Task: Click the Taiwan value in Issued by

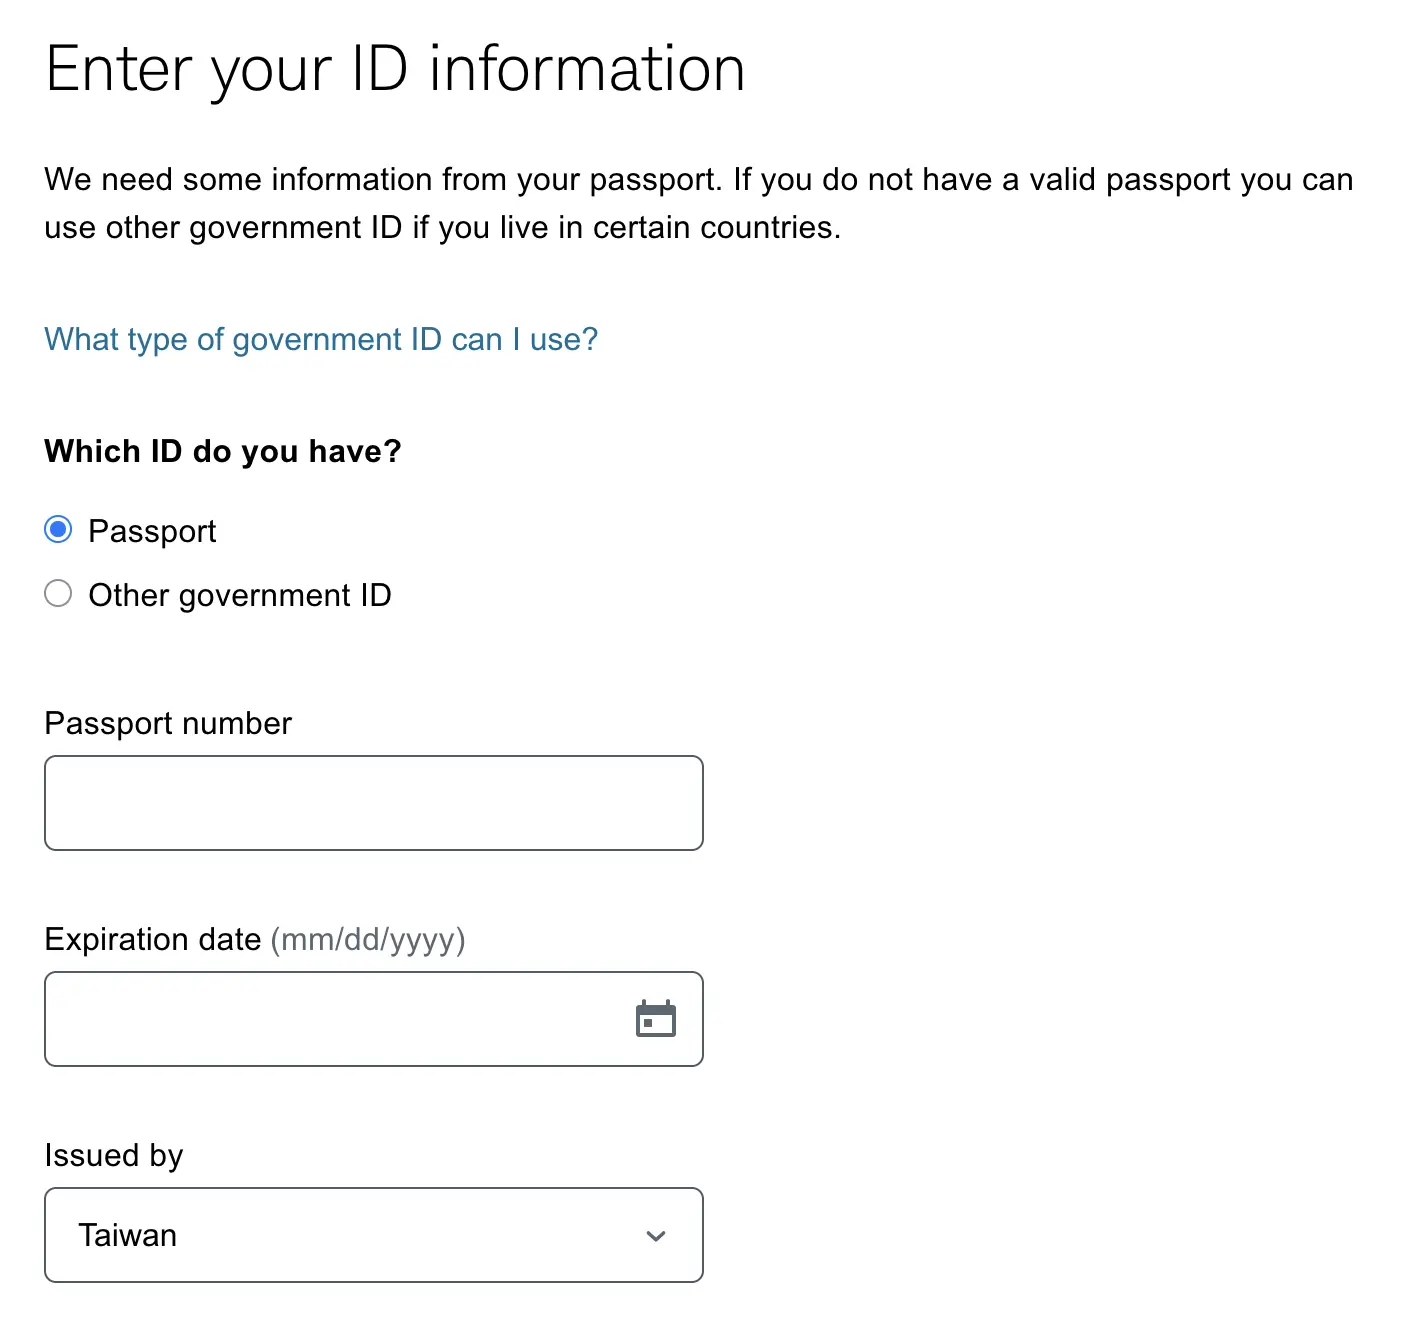Action: (x=128, y=1235)
